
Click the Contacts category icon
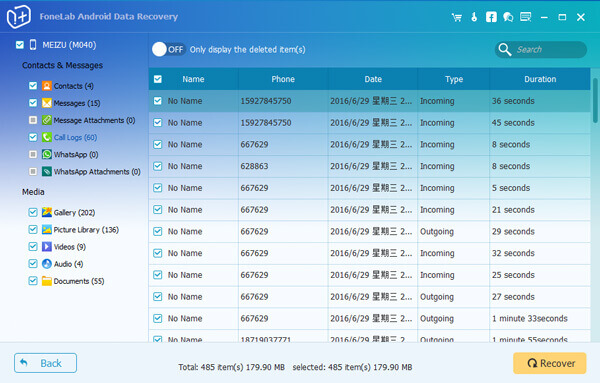47,86
